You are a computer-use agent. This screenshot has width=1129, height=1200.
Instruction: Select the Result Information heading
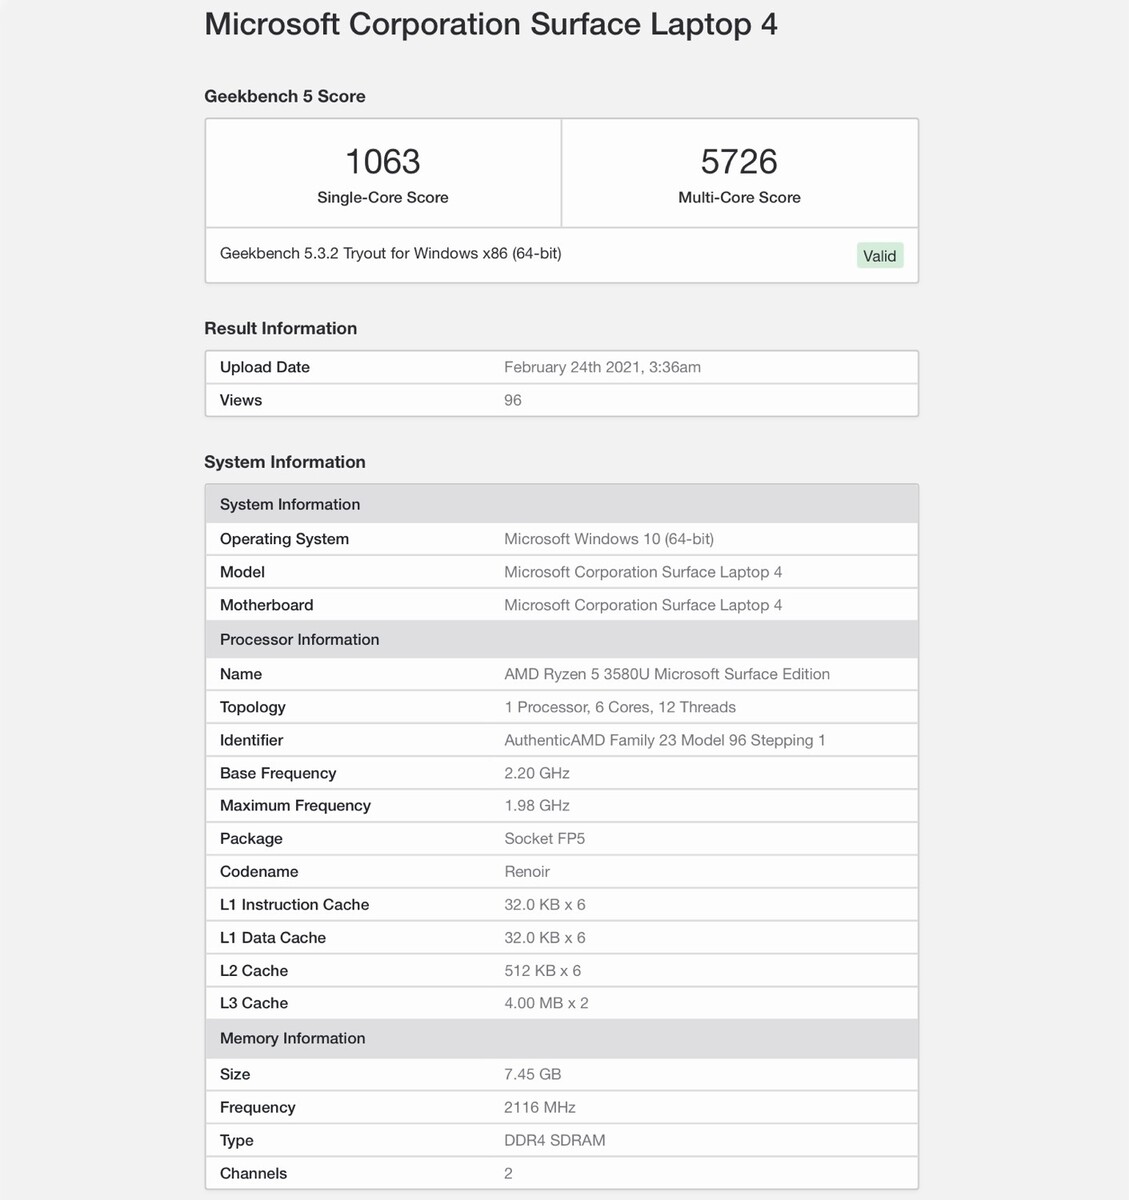point(280,328)
